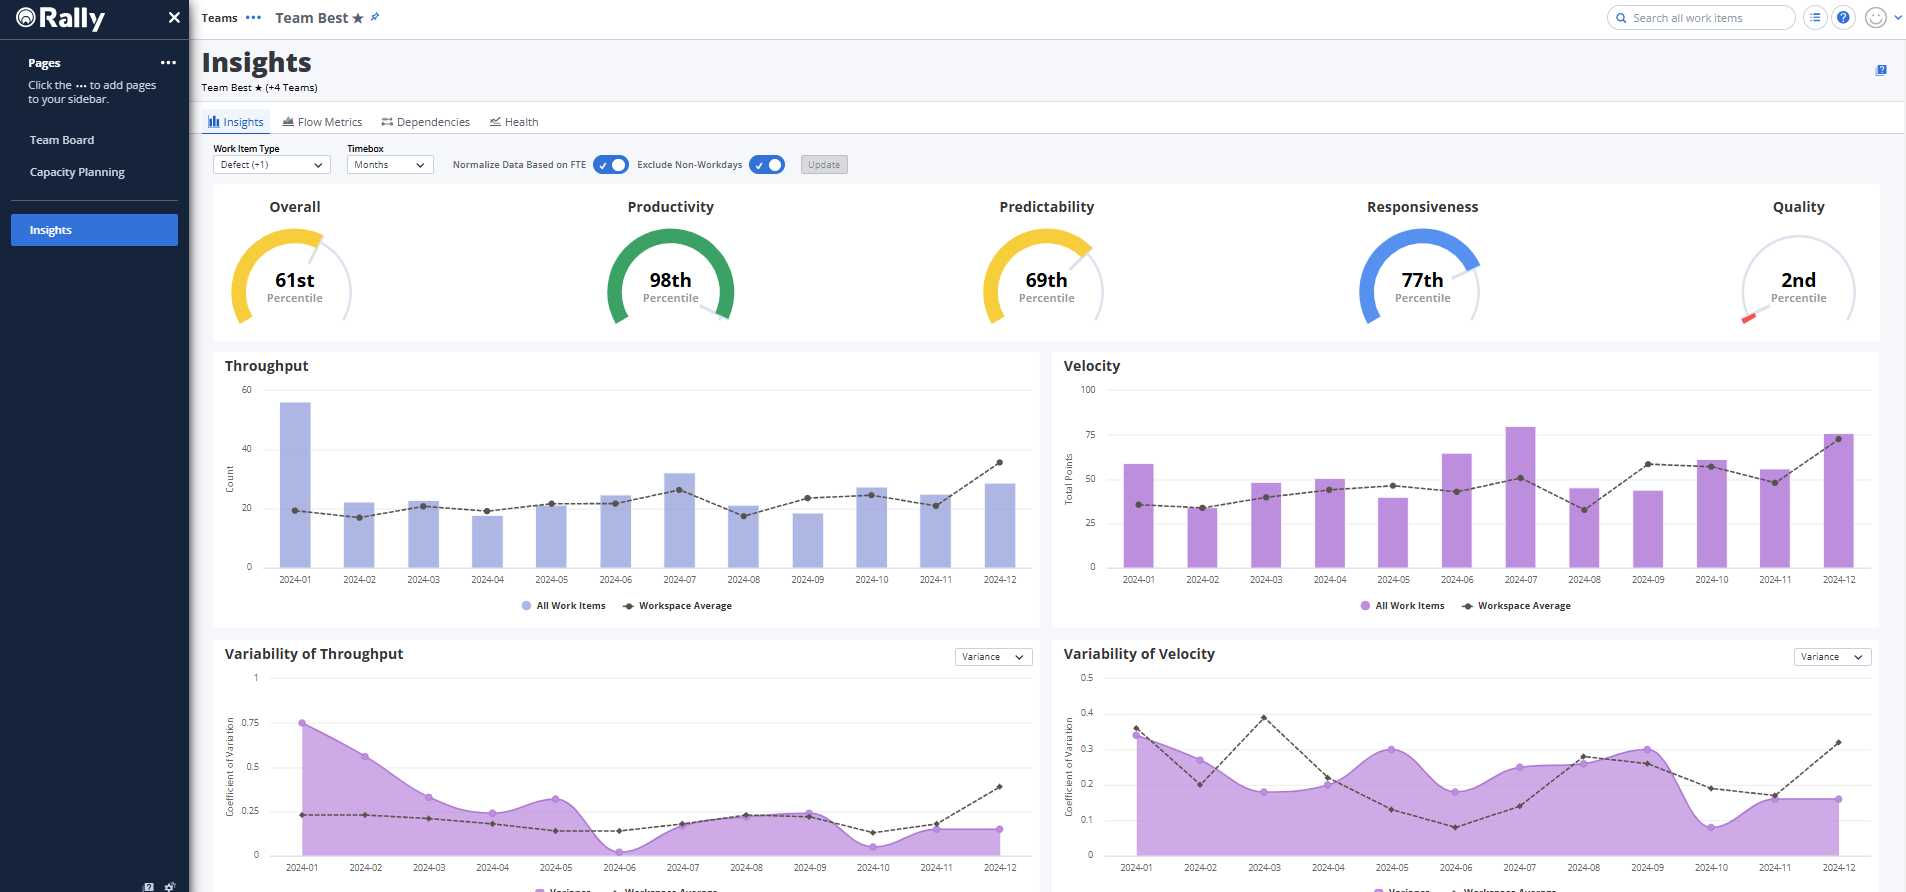Click the Variability of Velocity title
The width and height of the screenshot is (1906, 892).
point(1139,654)
